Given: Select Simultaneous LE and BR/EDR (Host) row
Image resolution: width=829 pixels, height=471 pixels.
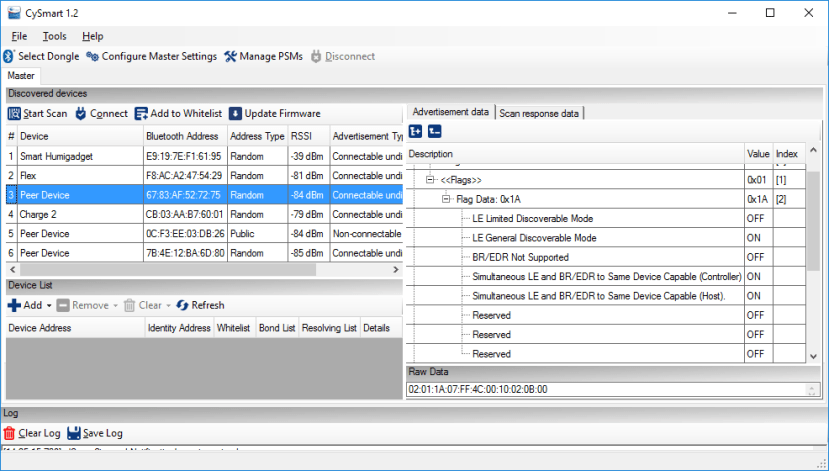Looking at the screenshot, I should pyautogui.click(x=606, y=296).
